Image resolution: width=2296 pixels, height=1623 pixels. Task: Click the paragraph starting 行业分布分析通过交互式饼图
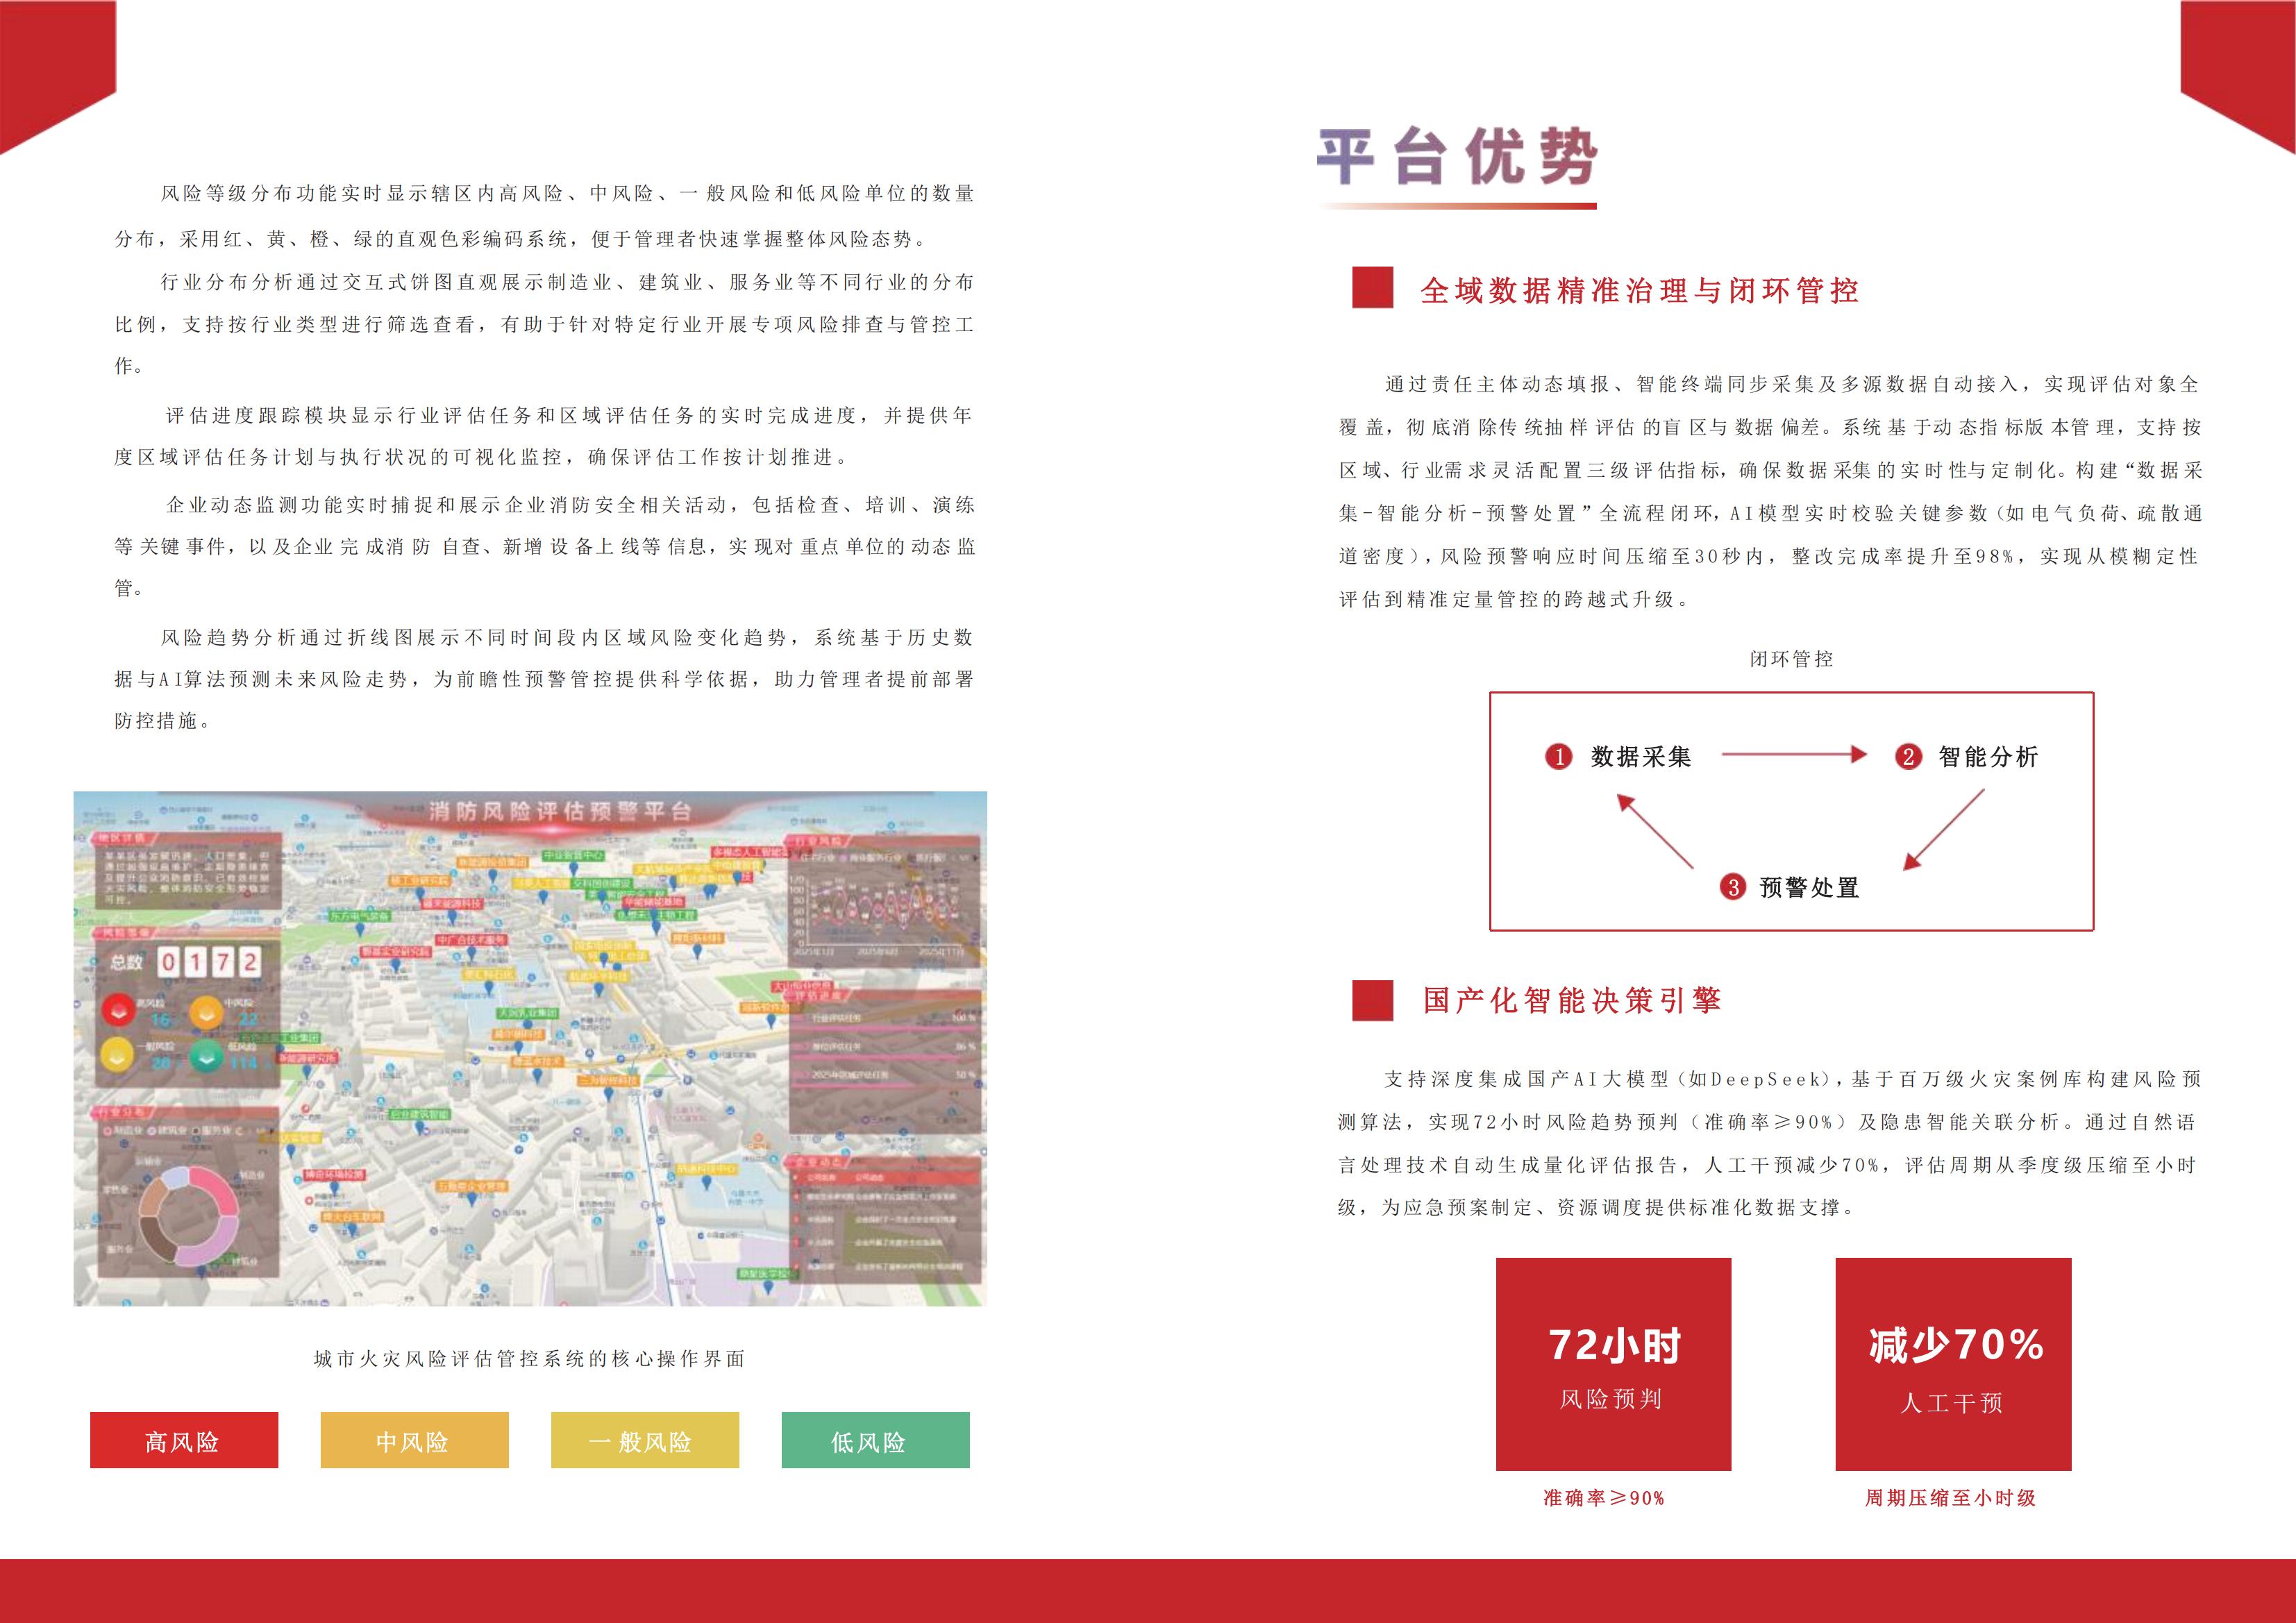coord(545,324)
